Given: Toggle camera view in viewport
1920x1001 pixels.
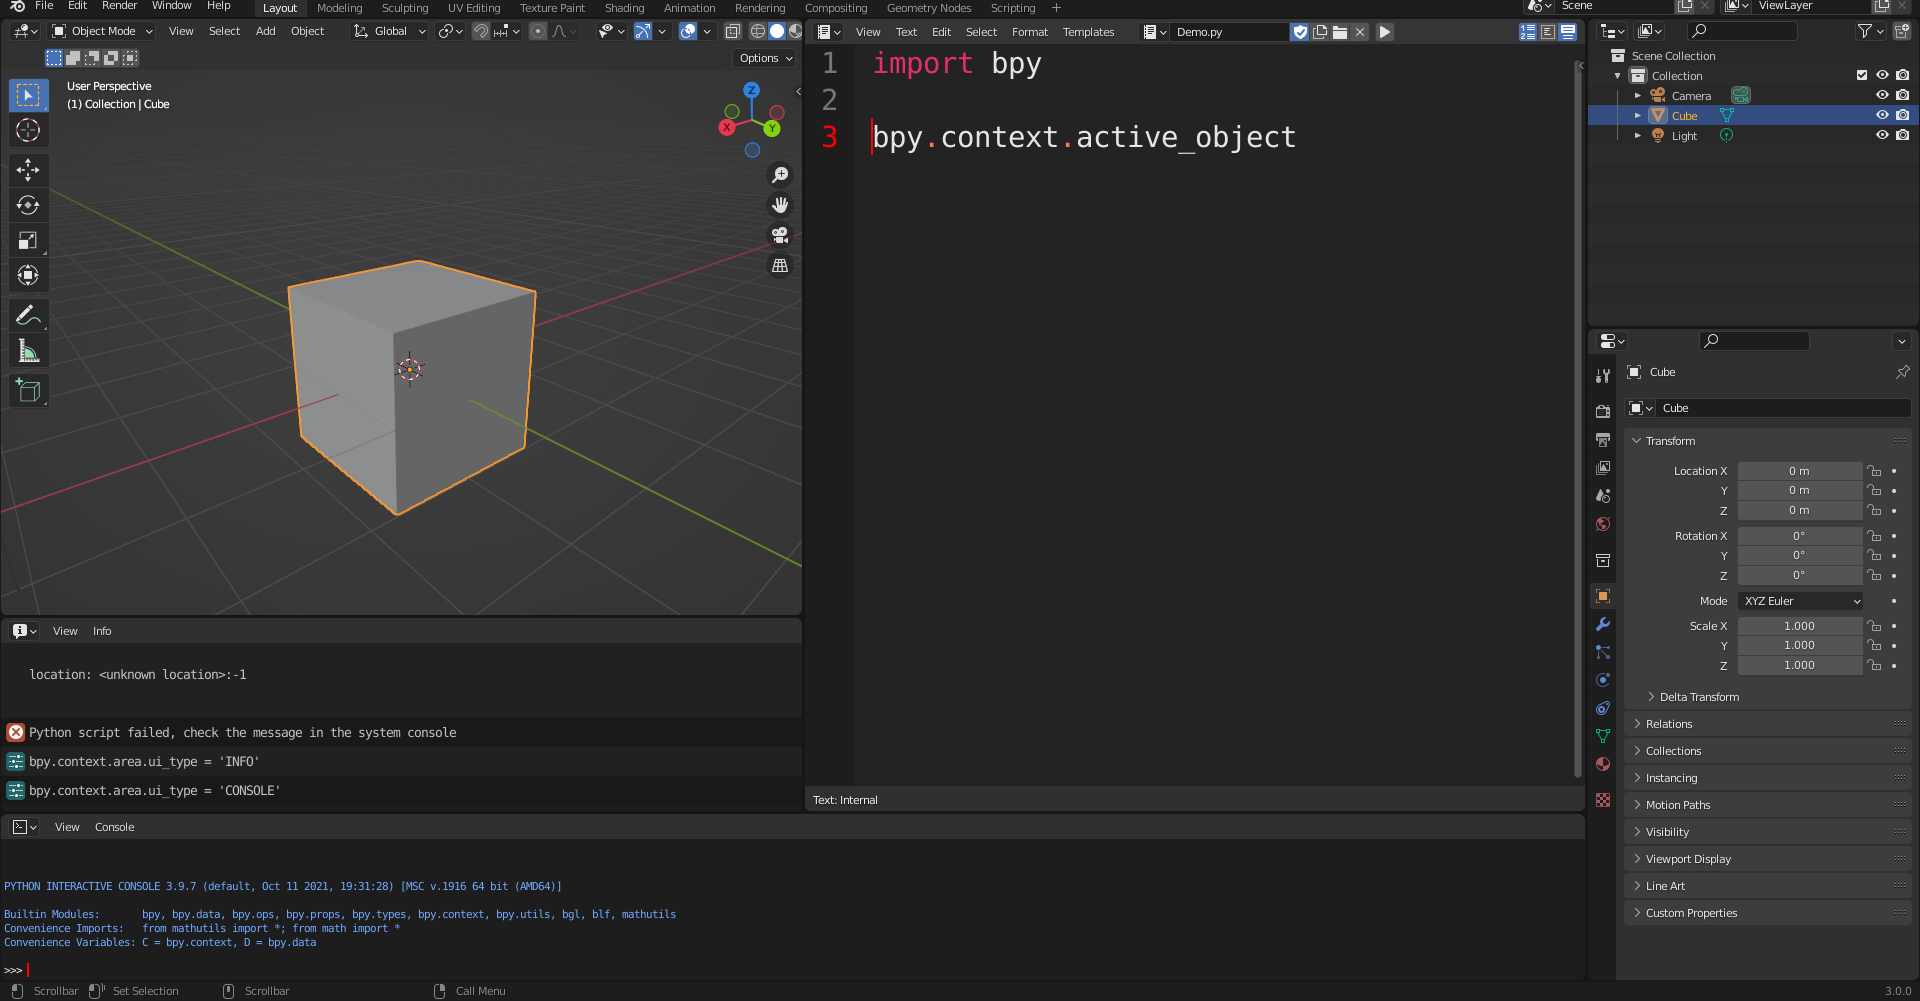Looking at the screenshot, I should [x=780, y=235].
